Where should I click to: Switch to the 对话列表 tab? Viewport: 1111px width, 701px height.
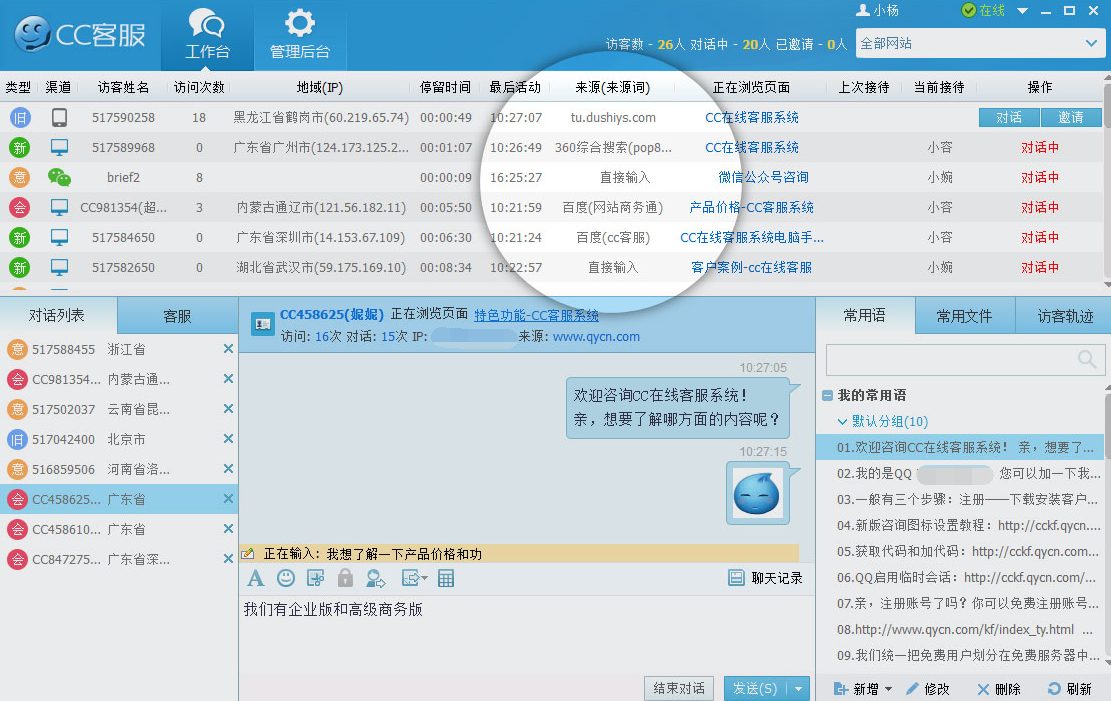pos(57,315)
